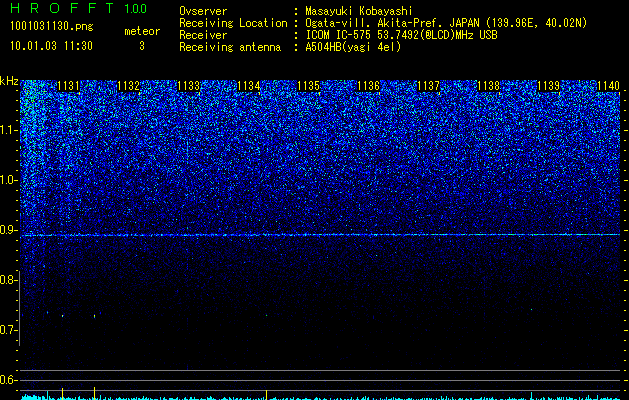This screenshot has height=400, width=629.
Task: Click the HROFFT program title
Action: [63, 8]
